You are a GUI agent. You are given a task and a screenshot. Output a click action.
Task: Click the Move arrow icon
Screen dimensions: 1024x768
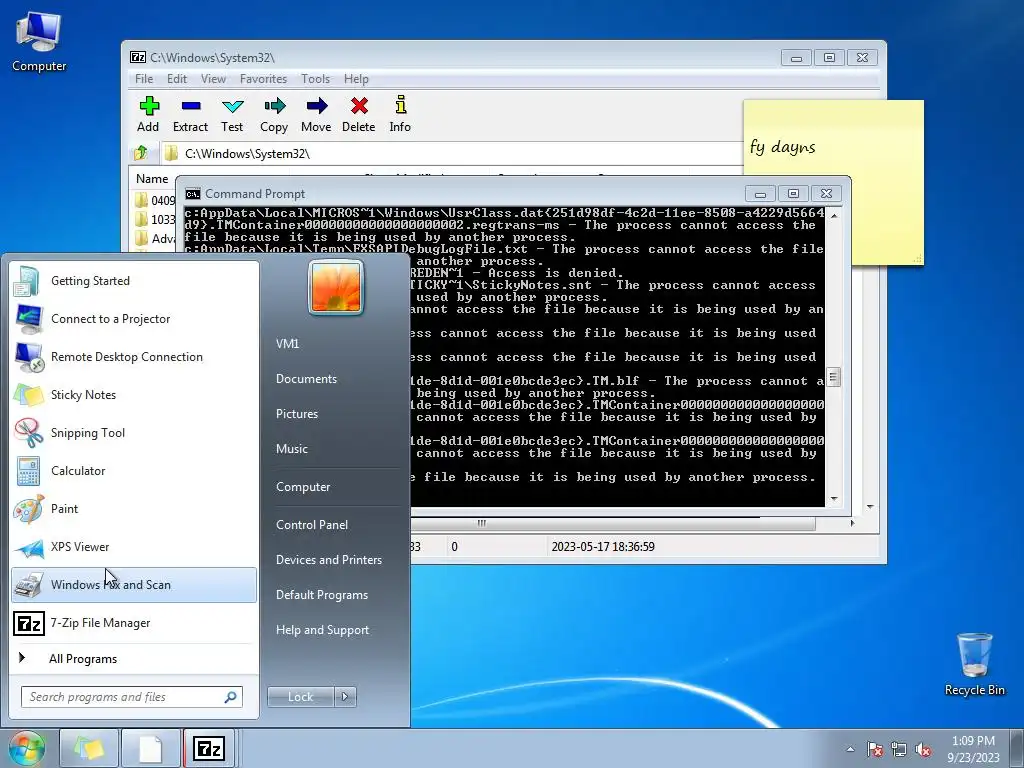(317, 106)
